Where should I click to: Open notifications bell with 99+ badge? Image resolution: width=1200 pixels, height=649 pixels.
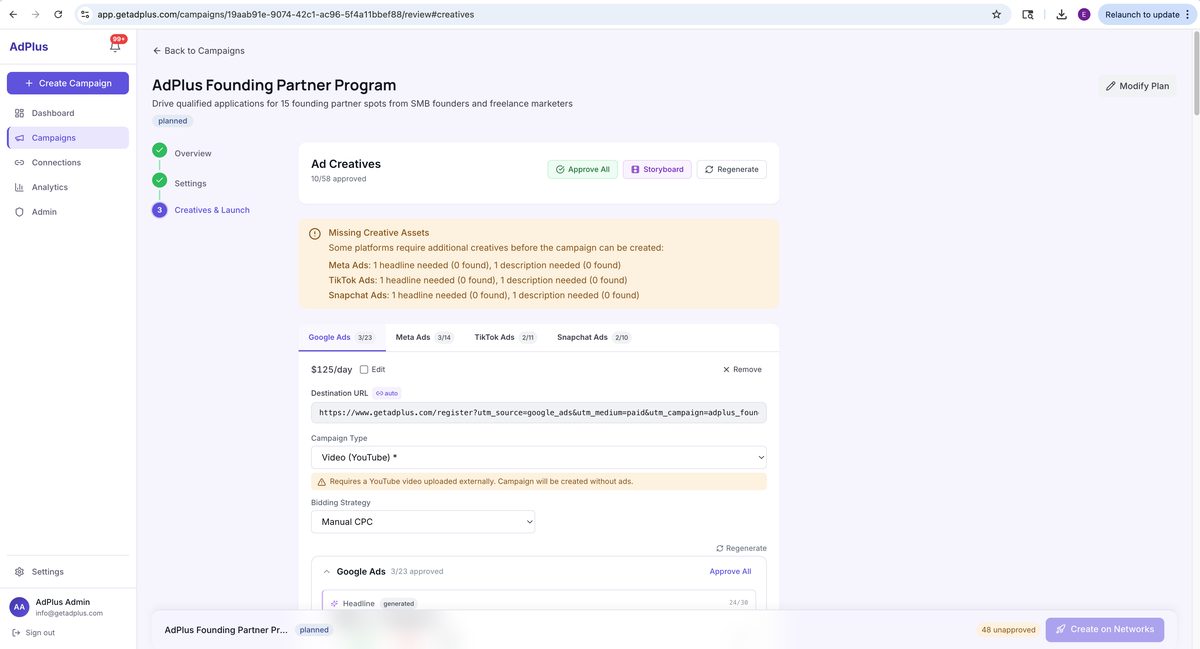pyautogui.click(x=116, y=45)
